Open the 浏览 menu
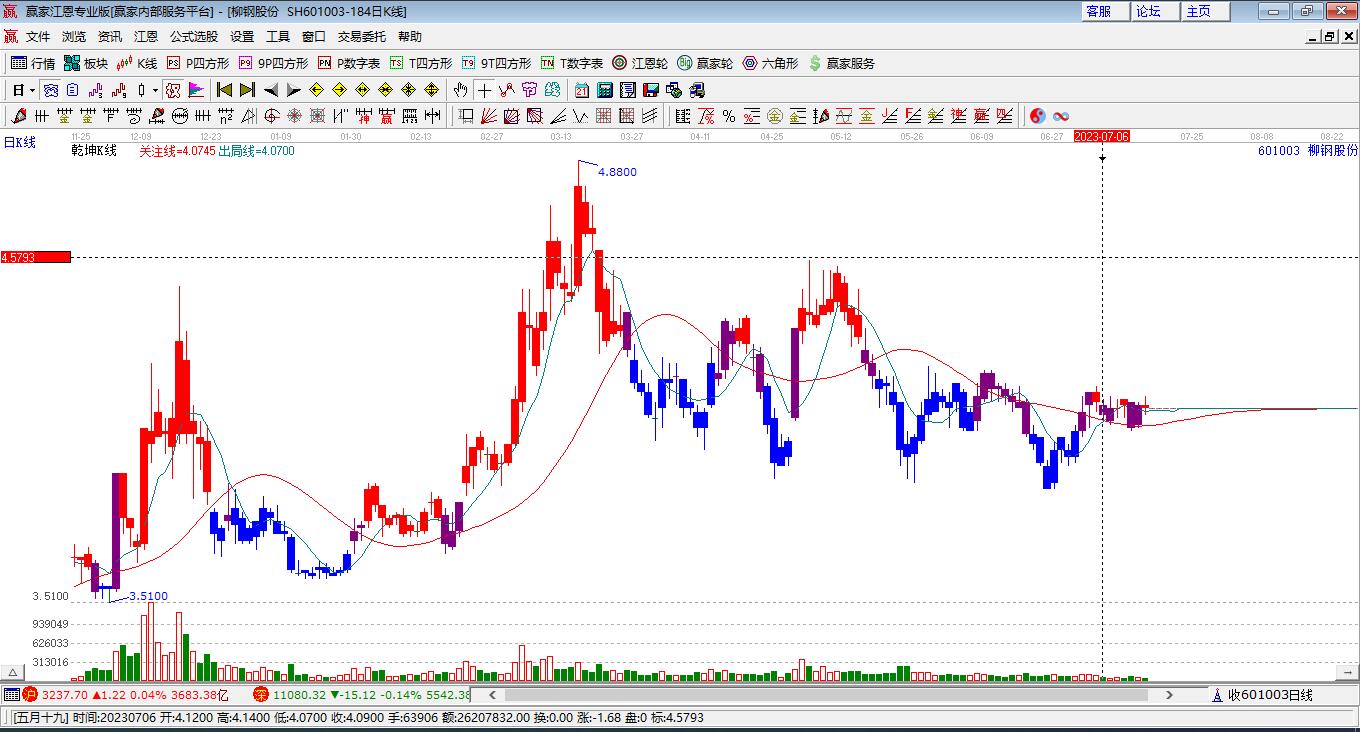The image size is (1360, 732). click(x=74, y=37)
